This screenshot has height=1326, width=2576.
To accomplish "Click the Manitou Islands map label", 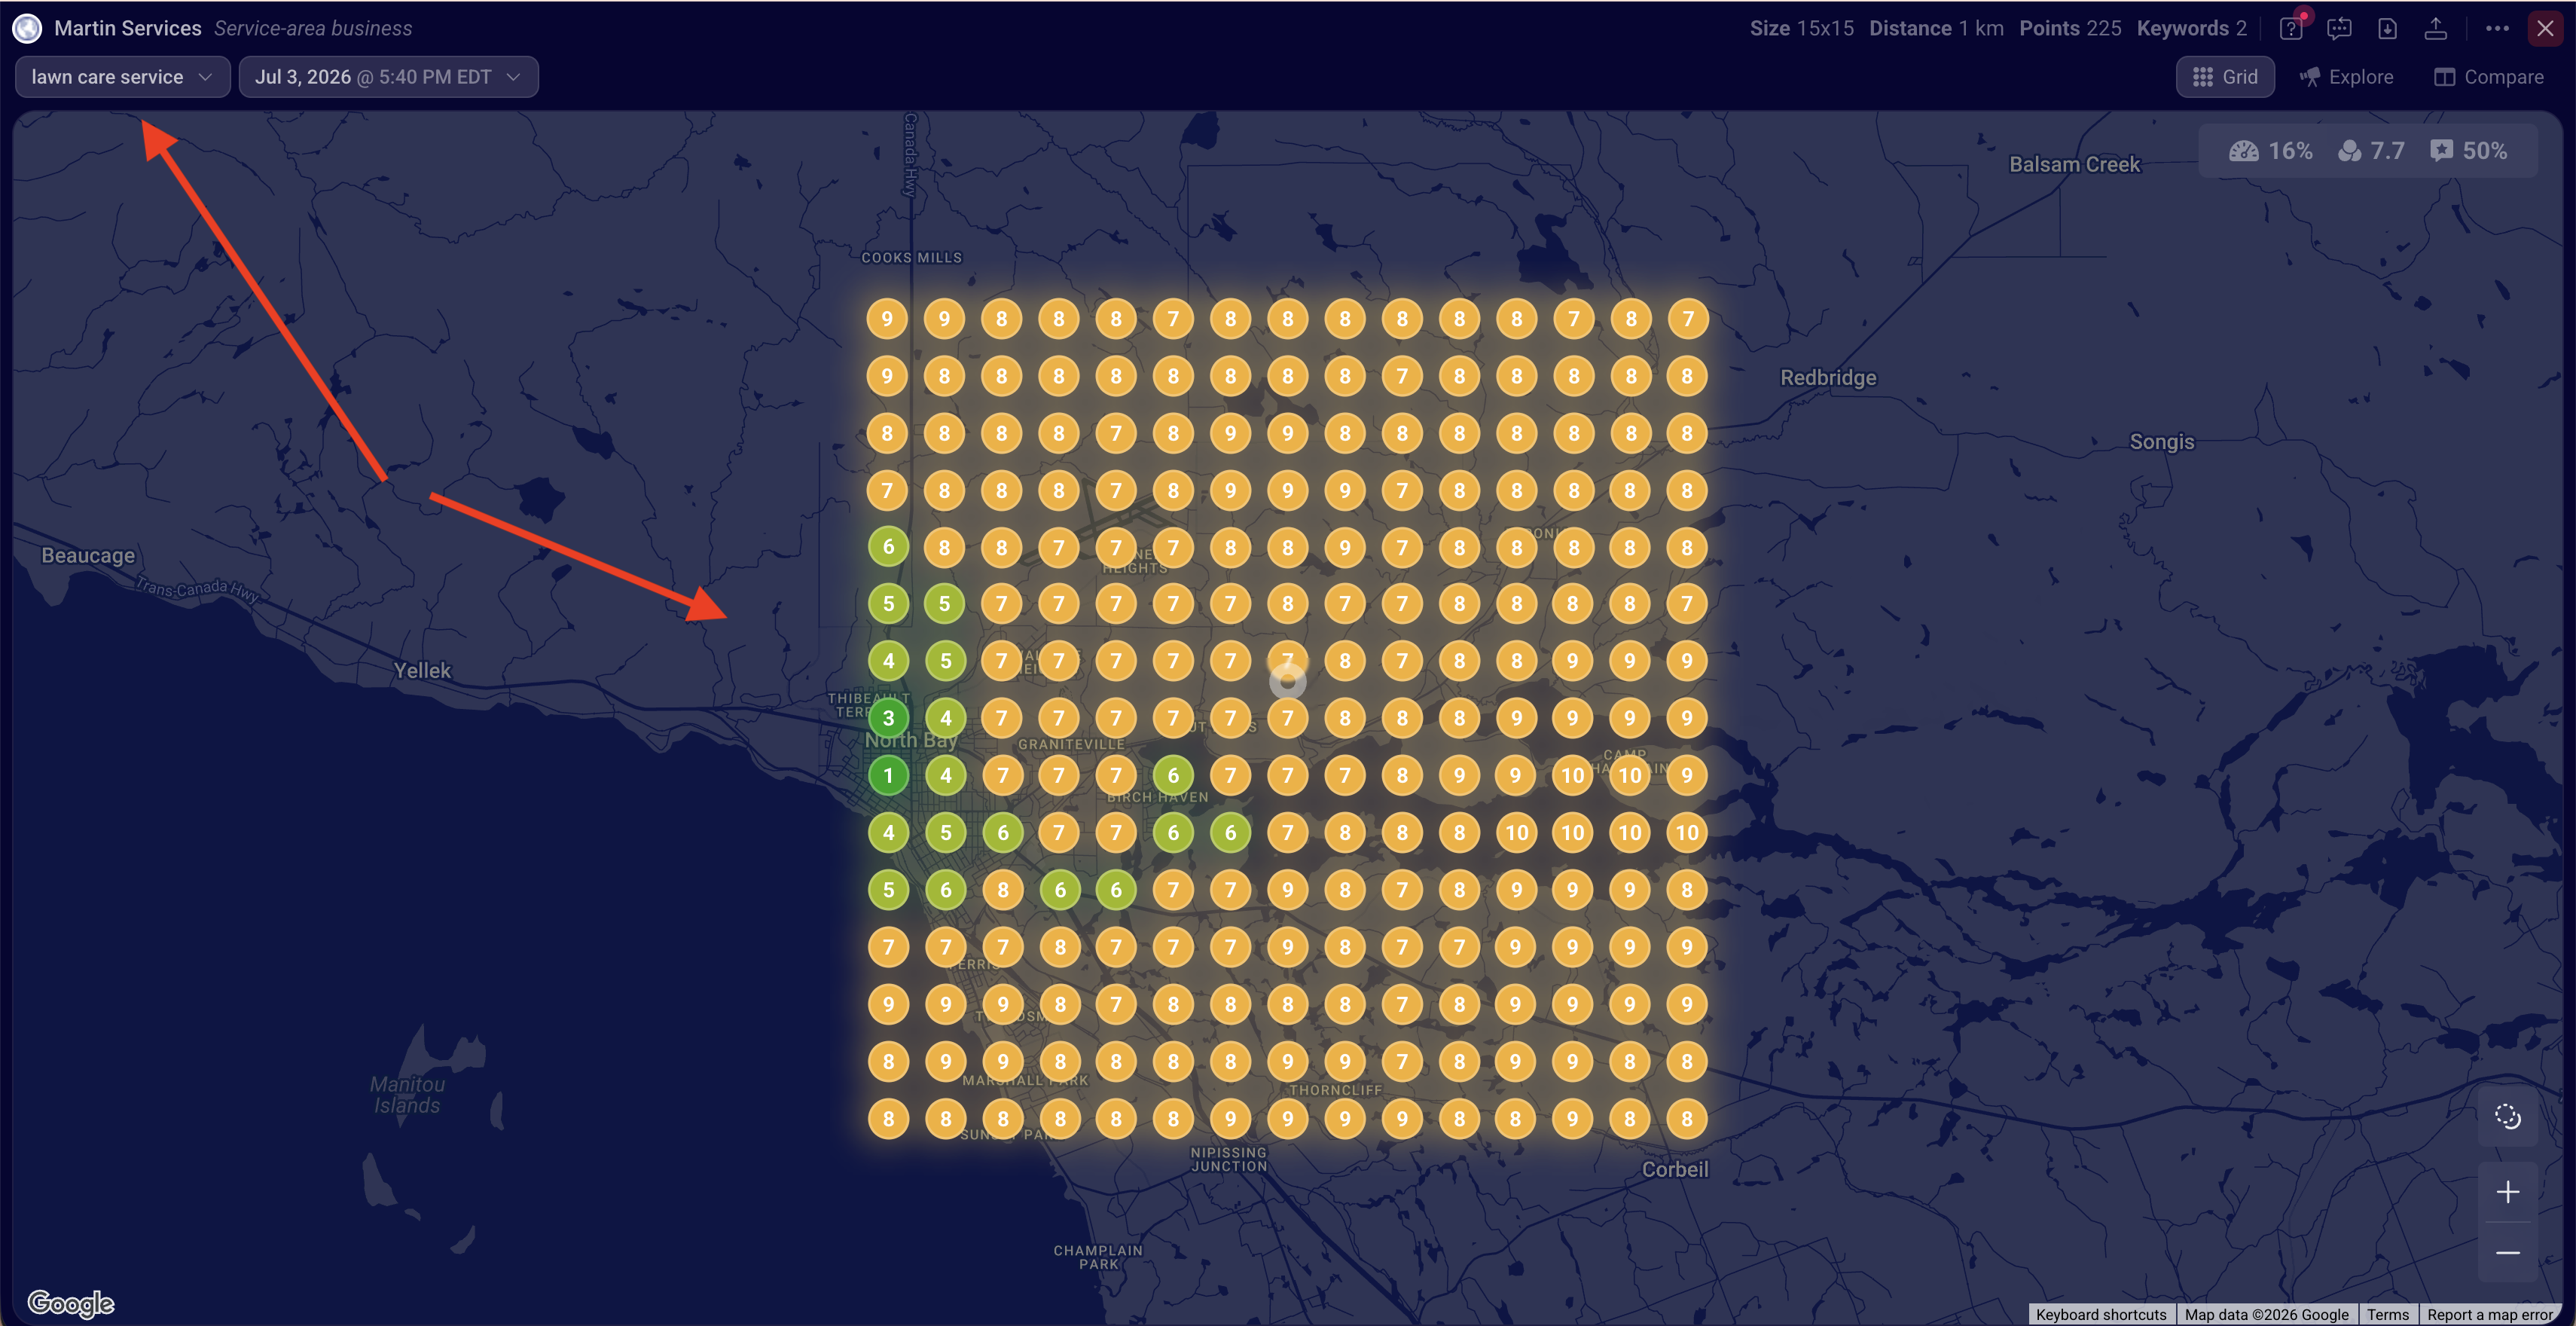I will [407, 1095].
